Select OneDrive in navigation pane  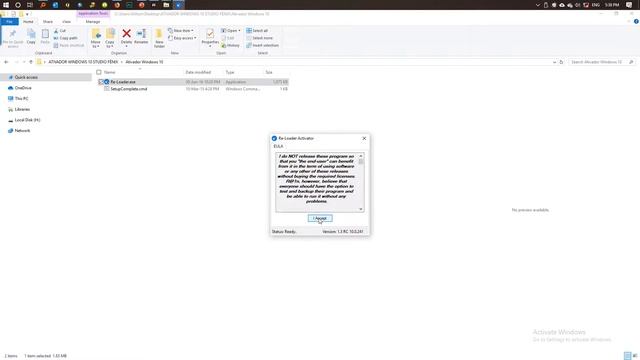(23, 88)
